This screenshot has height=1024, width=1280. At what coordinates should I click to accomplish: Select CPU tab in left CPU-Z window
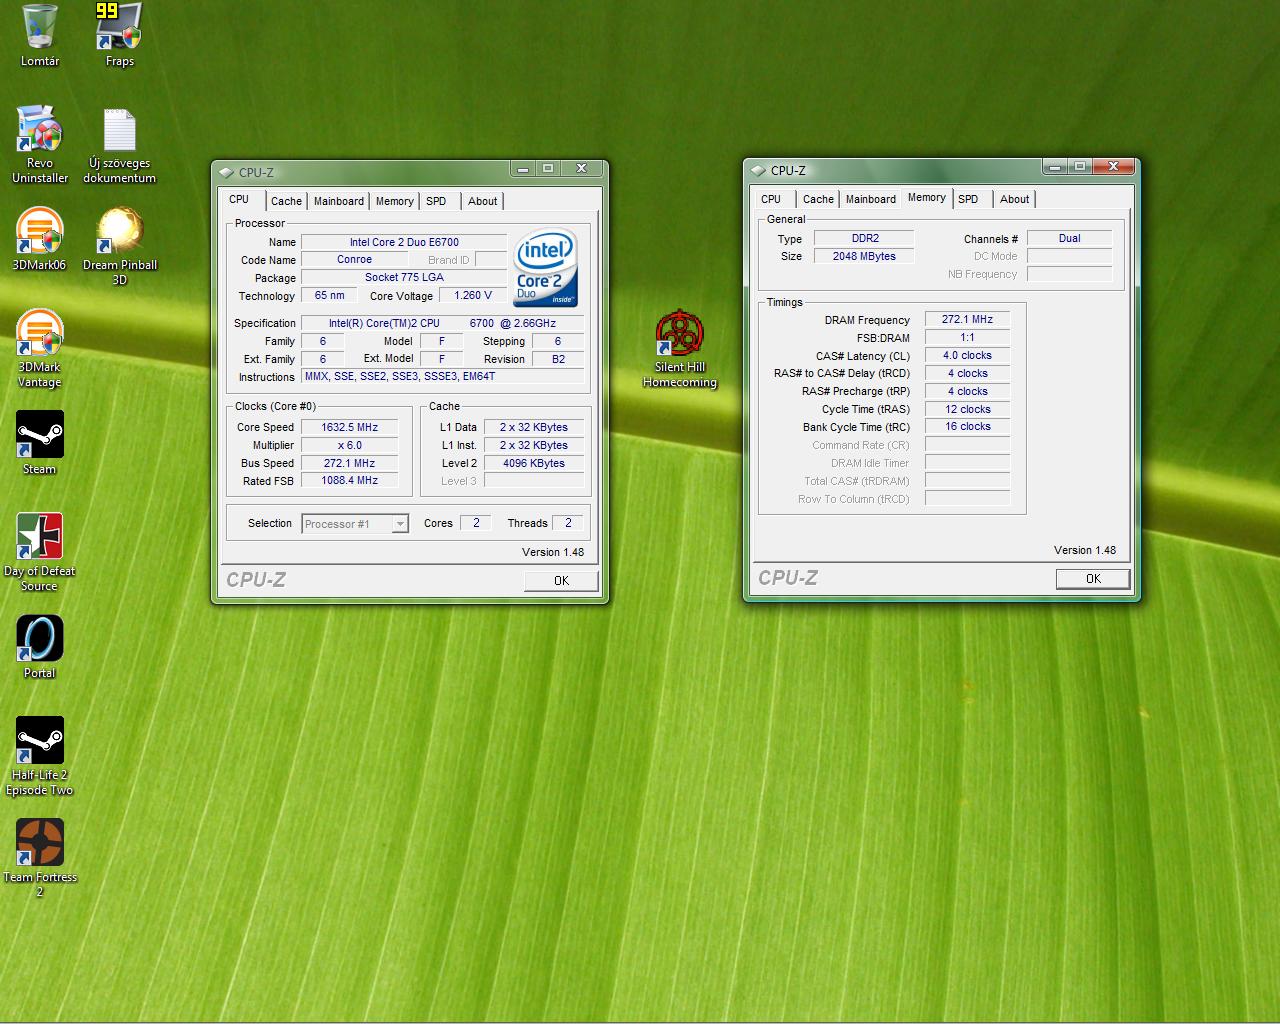239,199
